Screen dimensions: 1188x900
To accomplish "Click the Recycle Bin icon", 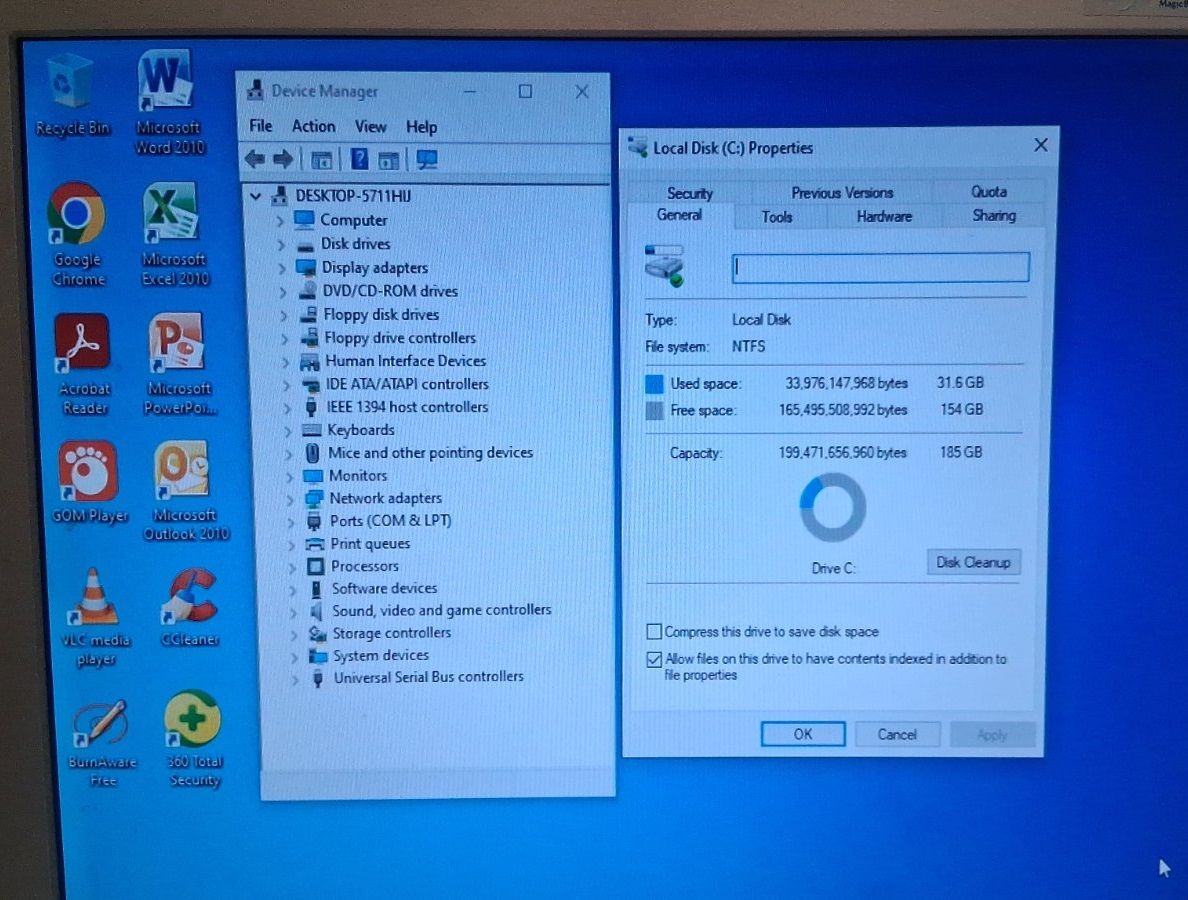I will (71, 82).
